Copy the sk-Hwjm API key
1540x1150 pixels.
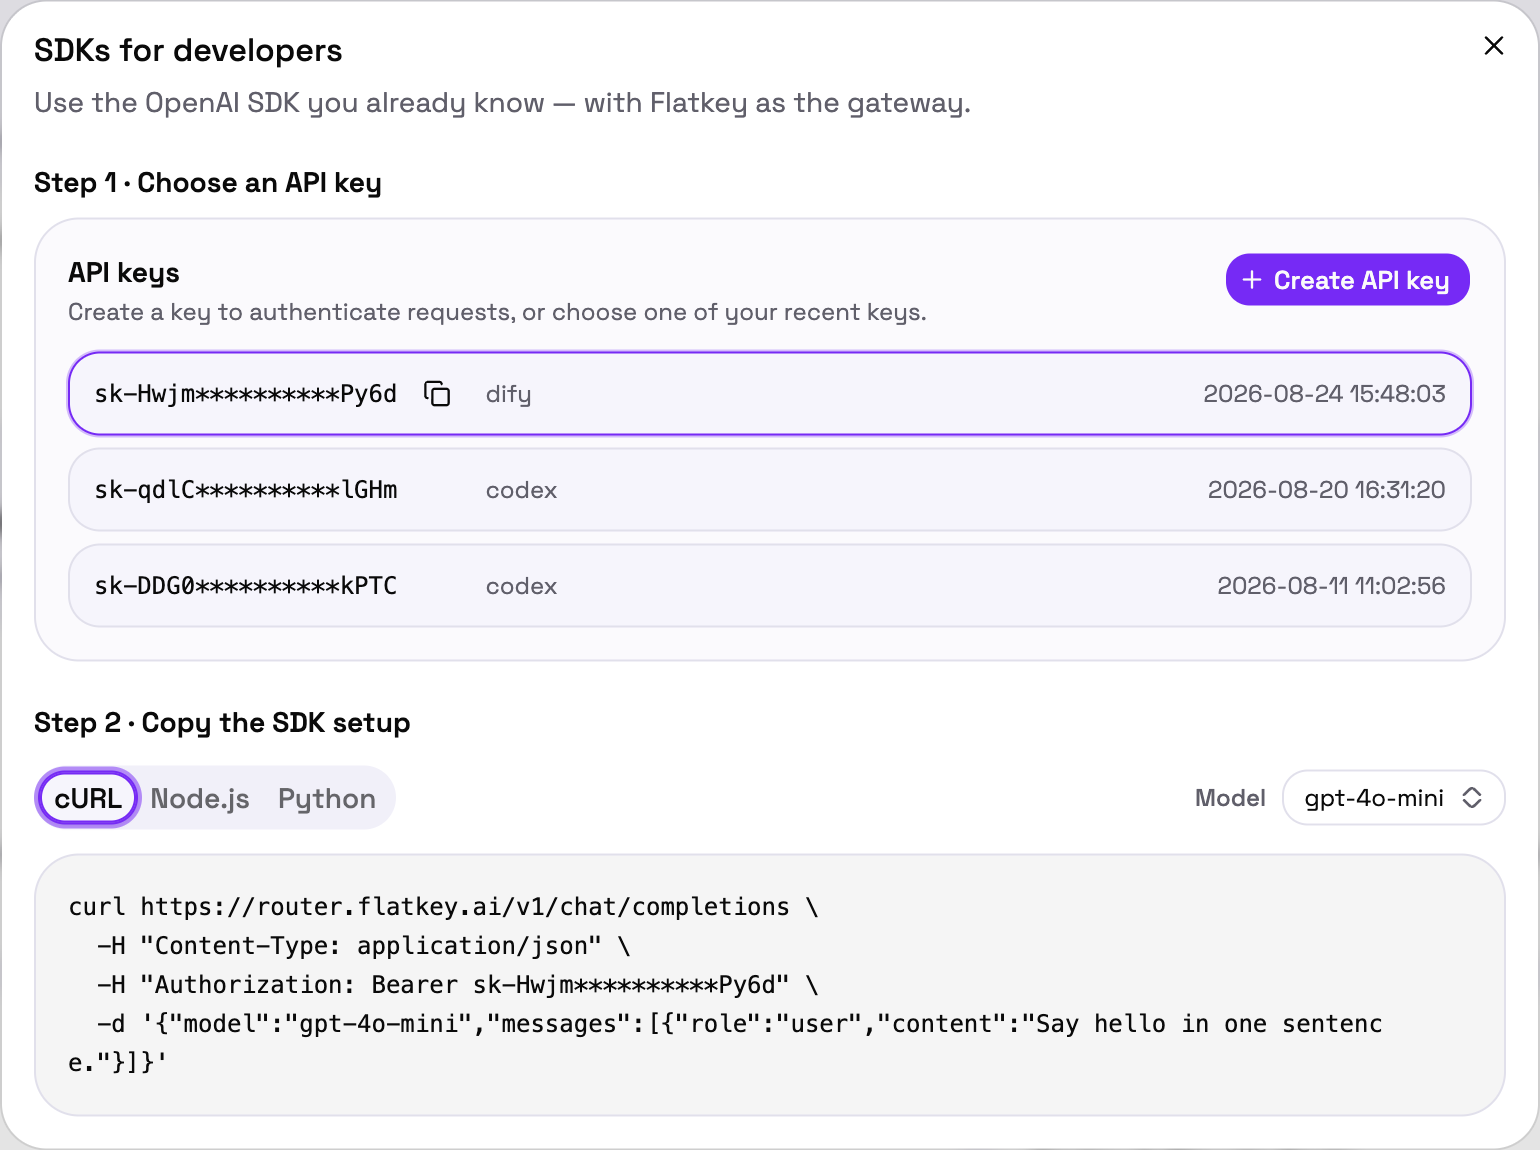(437, 394)
